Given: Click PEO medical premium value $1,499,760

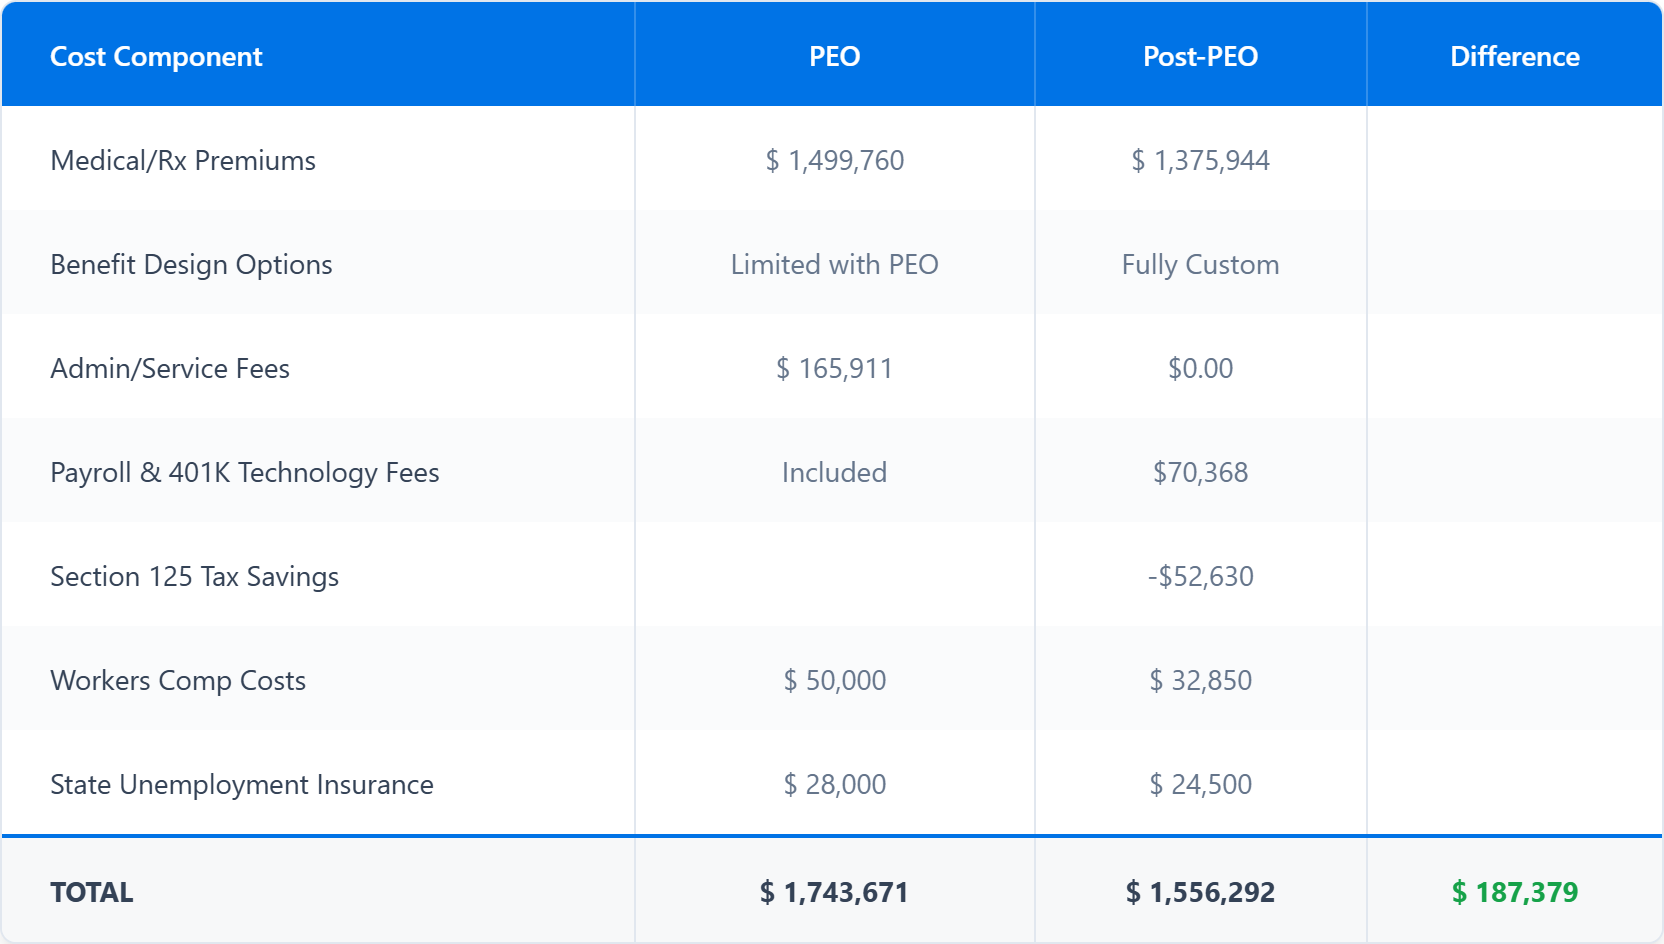Looking at the screenshot, I should (834, 161).
